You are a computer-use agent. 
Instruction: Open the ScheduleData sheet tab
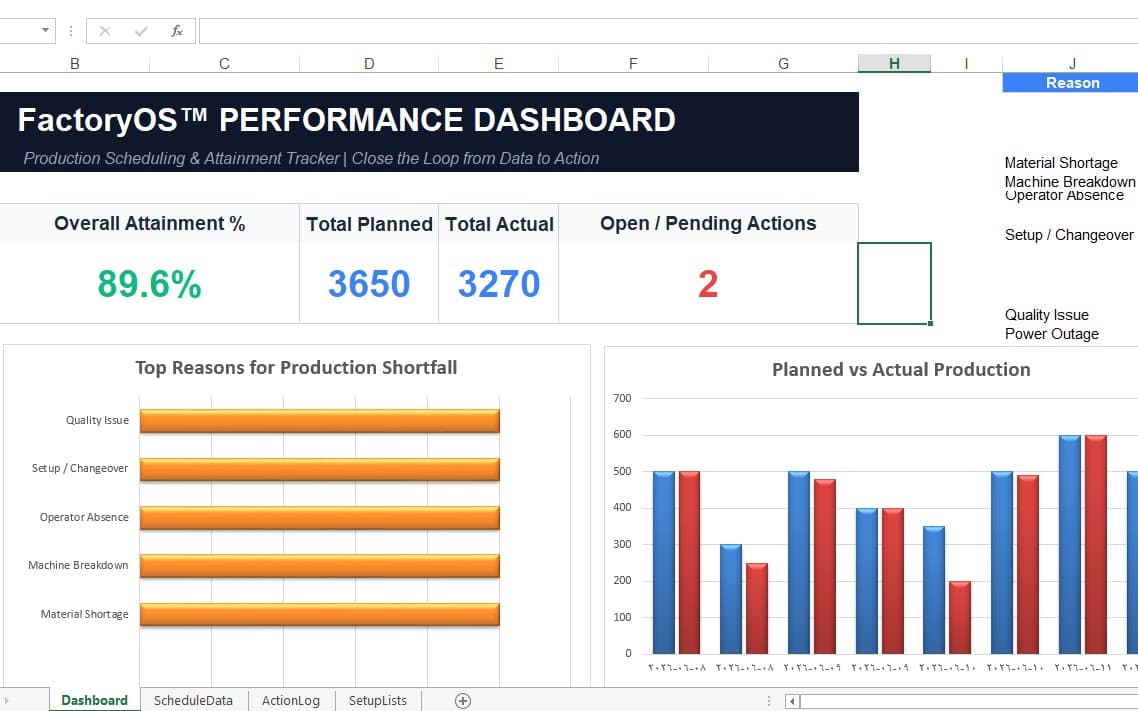point(193,700)
